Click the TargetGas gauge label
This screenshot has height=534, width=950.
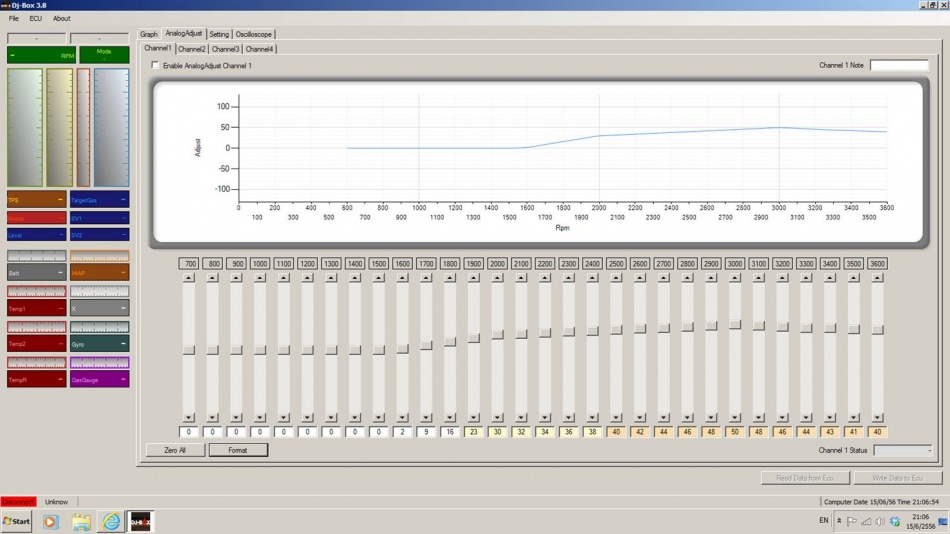click(x=99, y=200)
